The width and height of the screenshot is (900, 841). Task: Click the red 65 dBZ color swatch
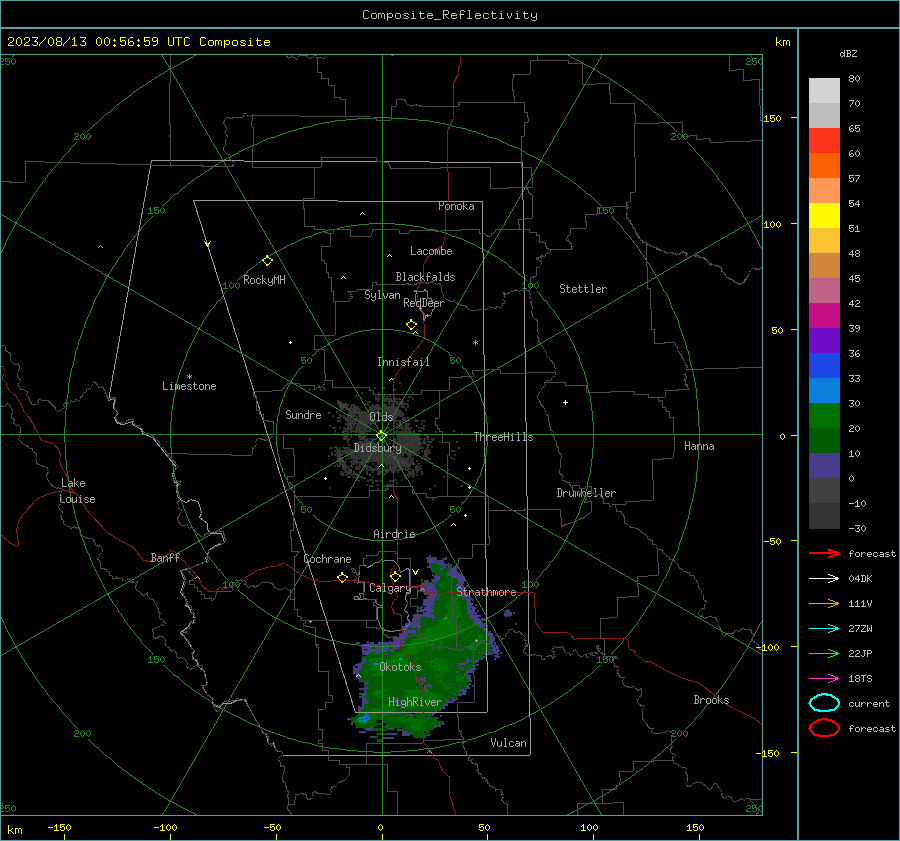click(x=824, y=141)
